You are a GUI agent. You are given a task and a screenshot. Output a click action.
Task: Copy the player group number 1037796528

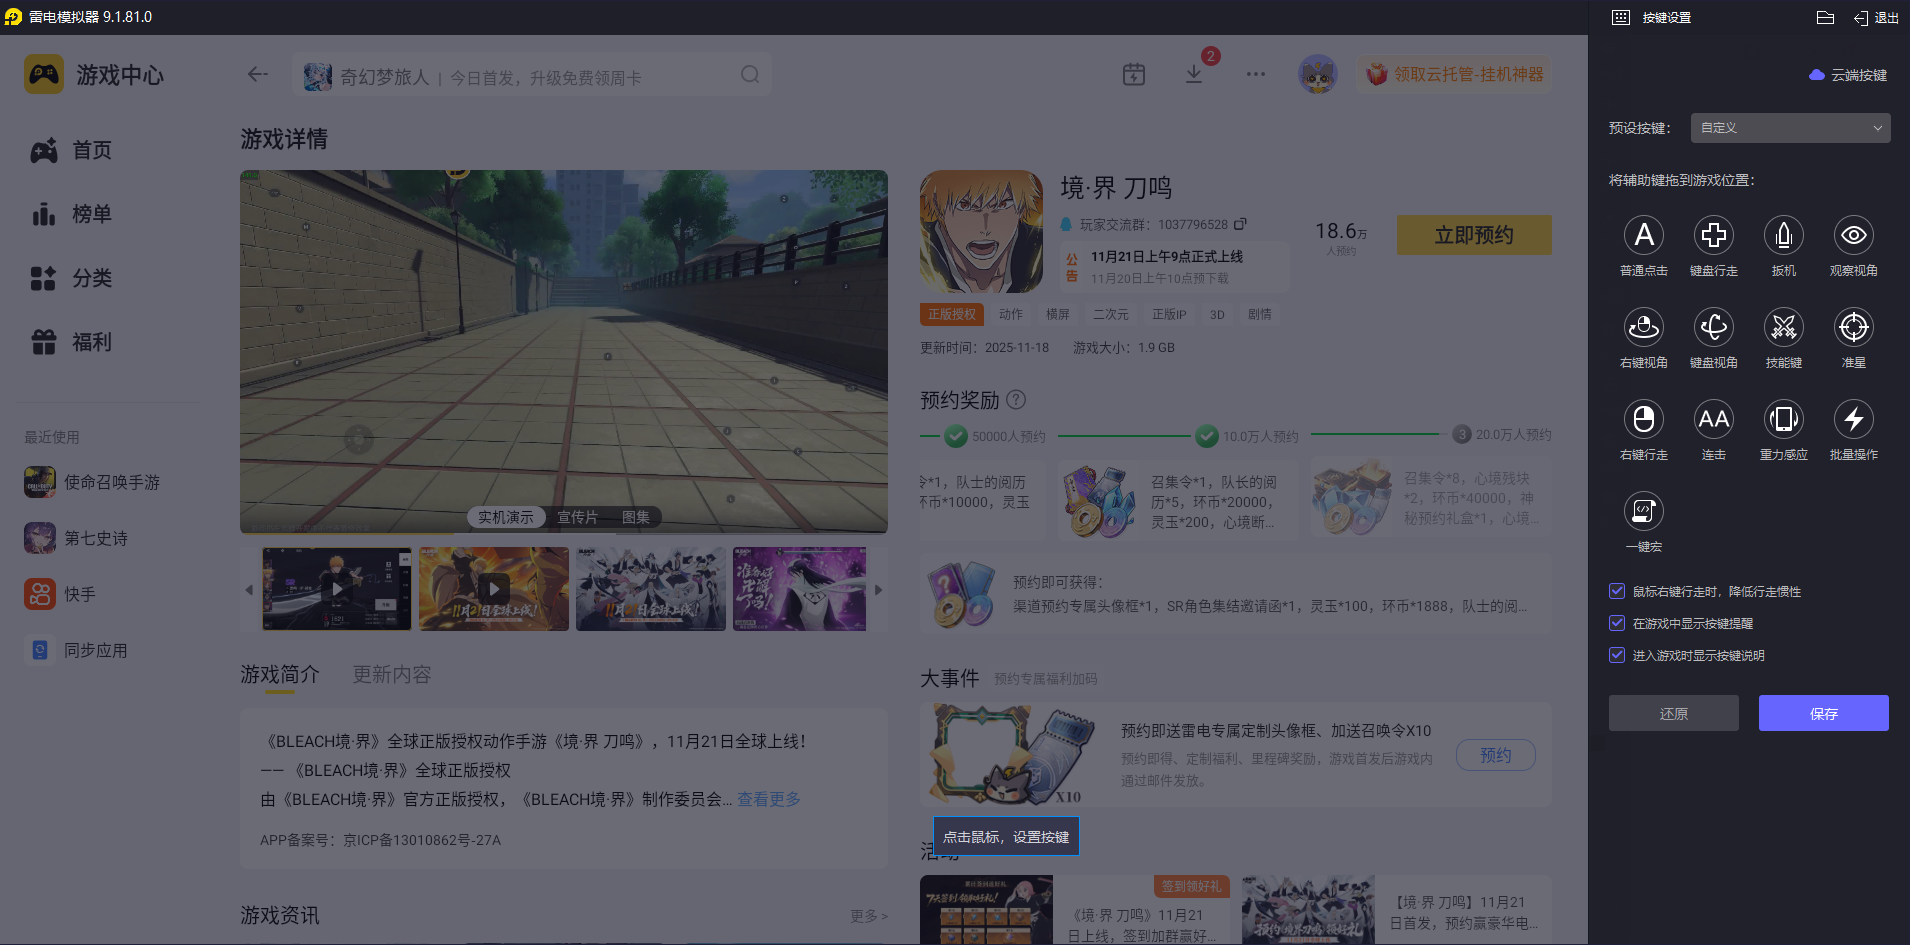pyautogui.click(x=1240, y=224)
